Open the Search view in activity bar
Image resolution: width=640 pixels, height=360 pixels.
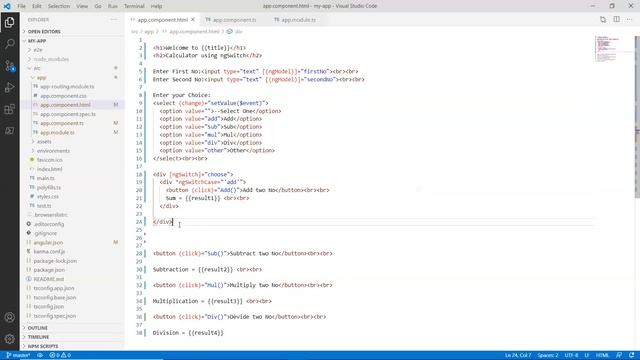[9, 44]
